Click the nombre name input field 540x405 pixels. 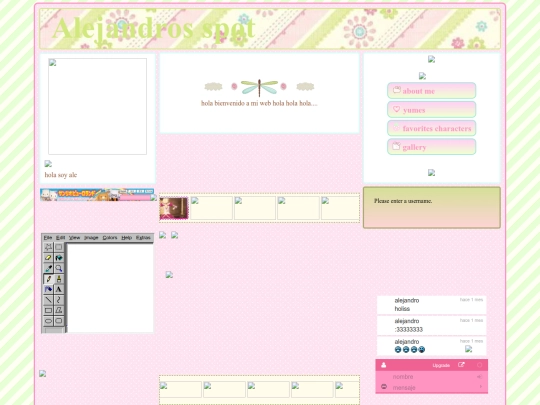coord(433,377)
